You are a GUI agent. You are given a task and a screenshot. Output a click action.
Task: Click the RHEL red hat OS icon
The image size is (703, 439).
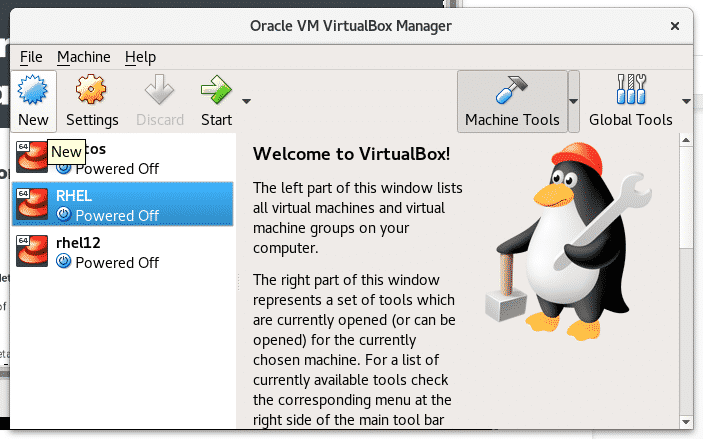click(x=32, y=204)
